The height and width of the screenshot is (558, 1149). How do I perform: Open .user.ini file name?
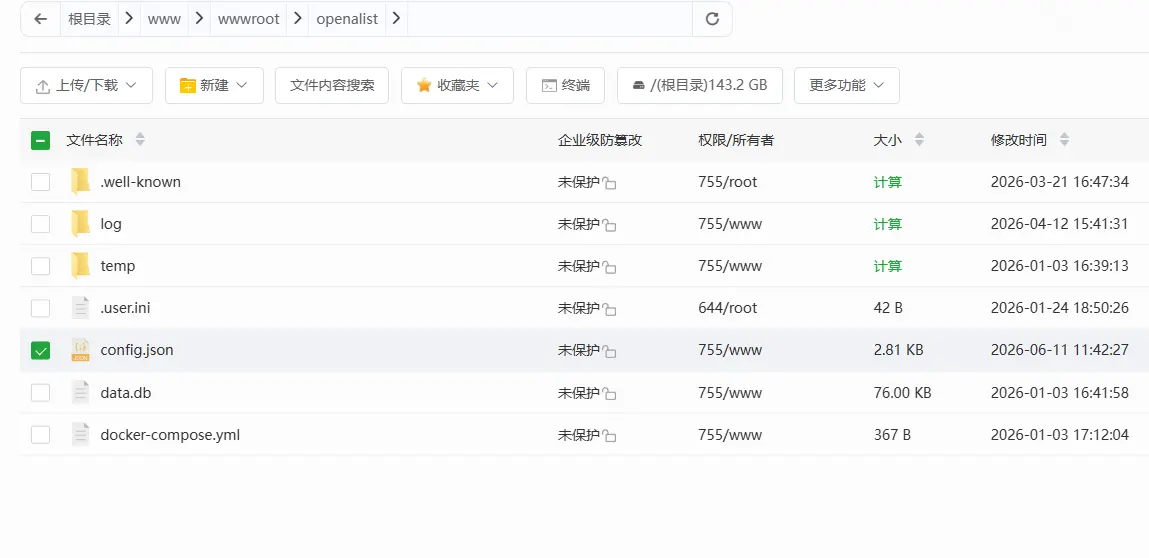click(x=125, y=308)
